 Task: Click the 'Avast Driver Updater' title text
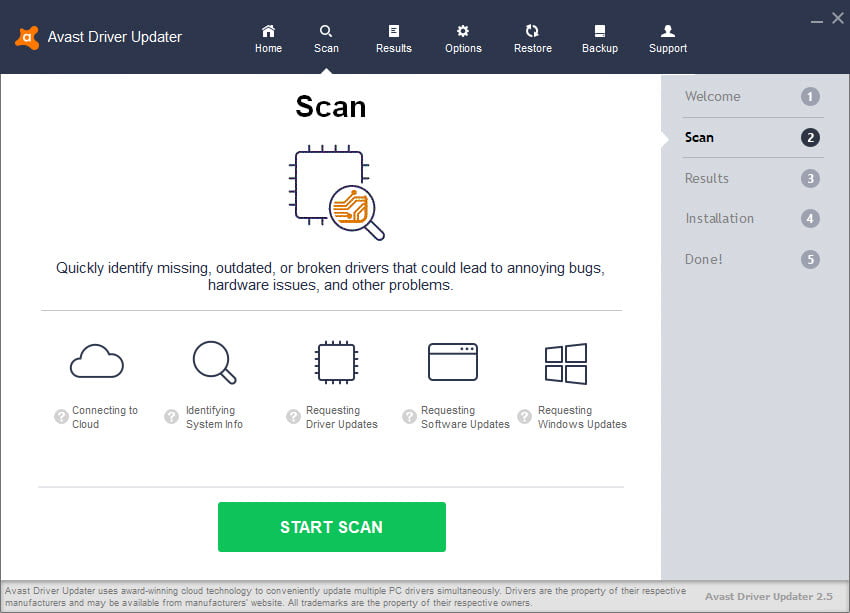point(115,37)
